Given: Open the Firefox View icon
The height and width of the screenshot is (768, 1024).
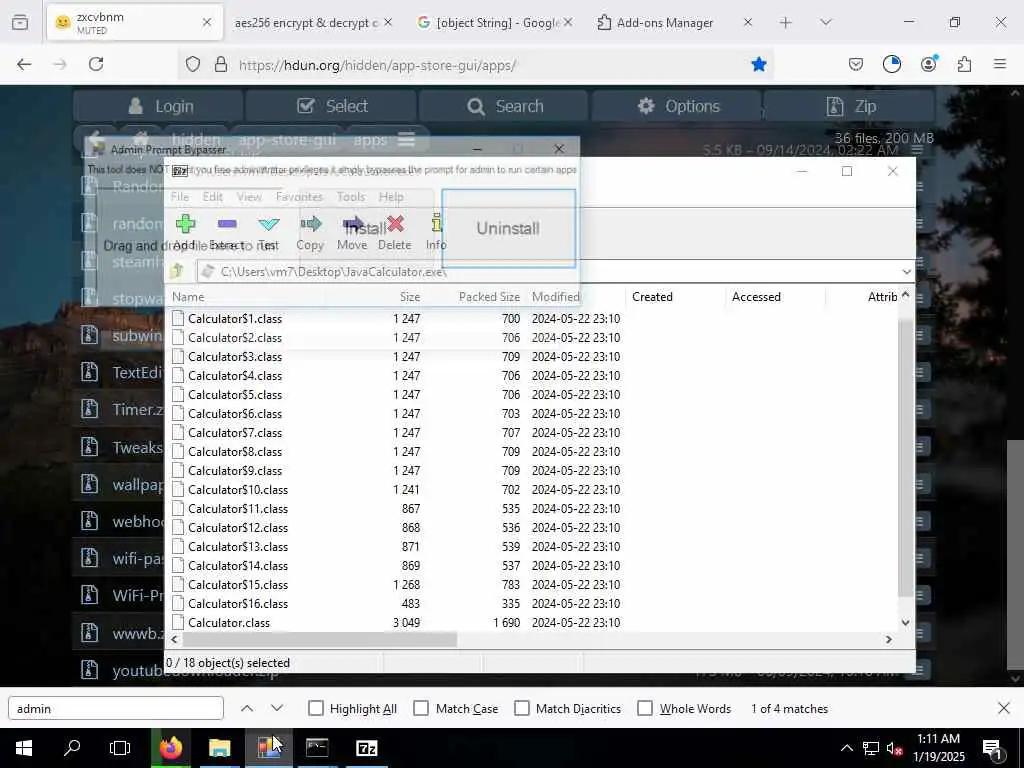Looking at the screenshot, I should coord(20,22).
